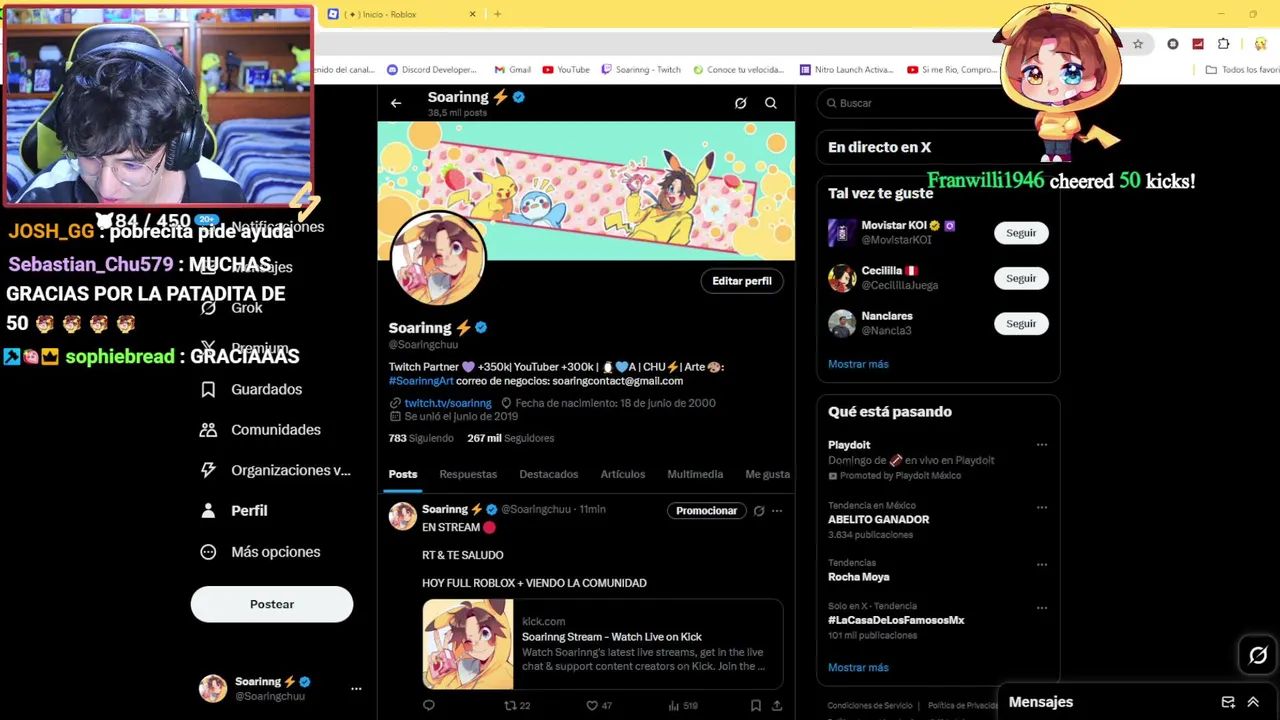The image size is (1280, 720).
Task: Open the Grok icon in profile header
Action: pyautogui.click(x=740, y=103)
